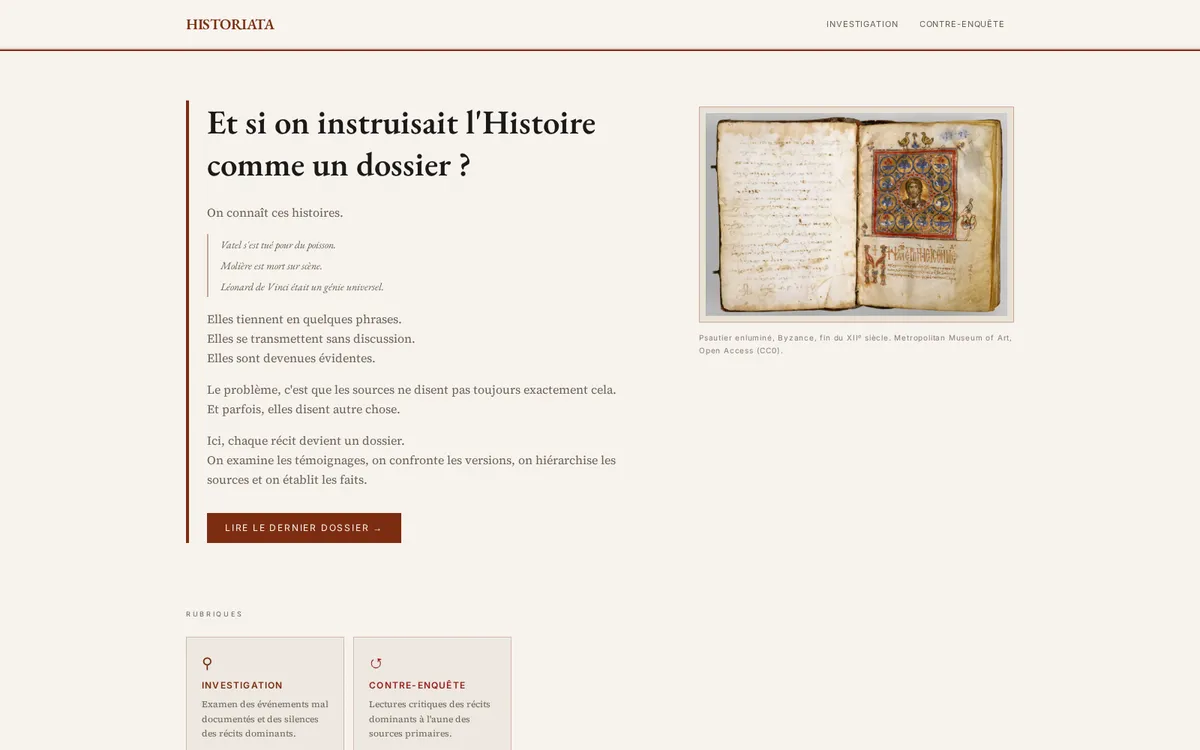Screen dimensions: 1200x750
Task: Click the sentence starting 'Le problème, c'est que'
Action: (x=411, y=389)
